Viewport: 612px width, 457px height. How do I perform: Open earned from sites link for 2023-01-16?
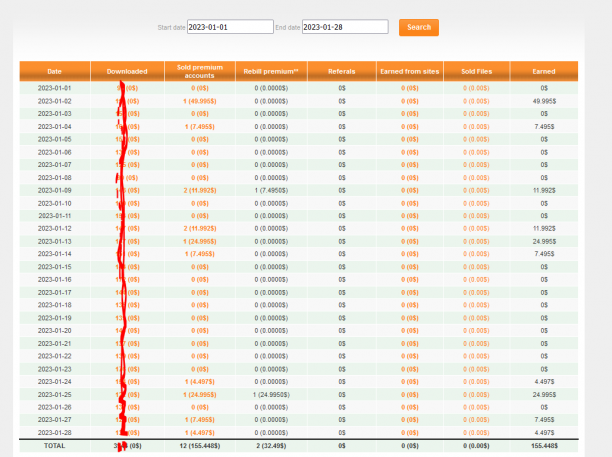tap(410, 280)
